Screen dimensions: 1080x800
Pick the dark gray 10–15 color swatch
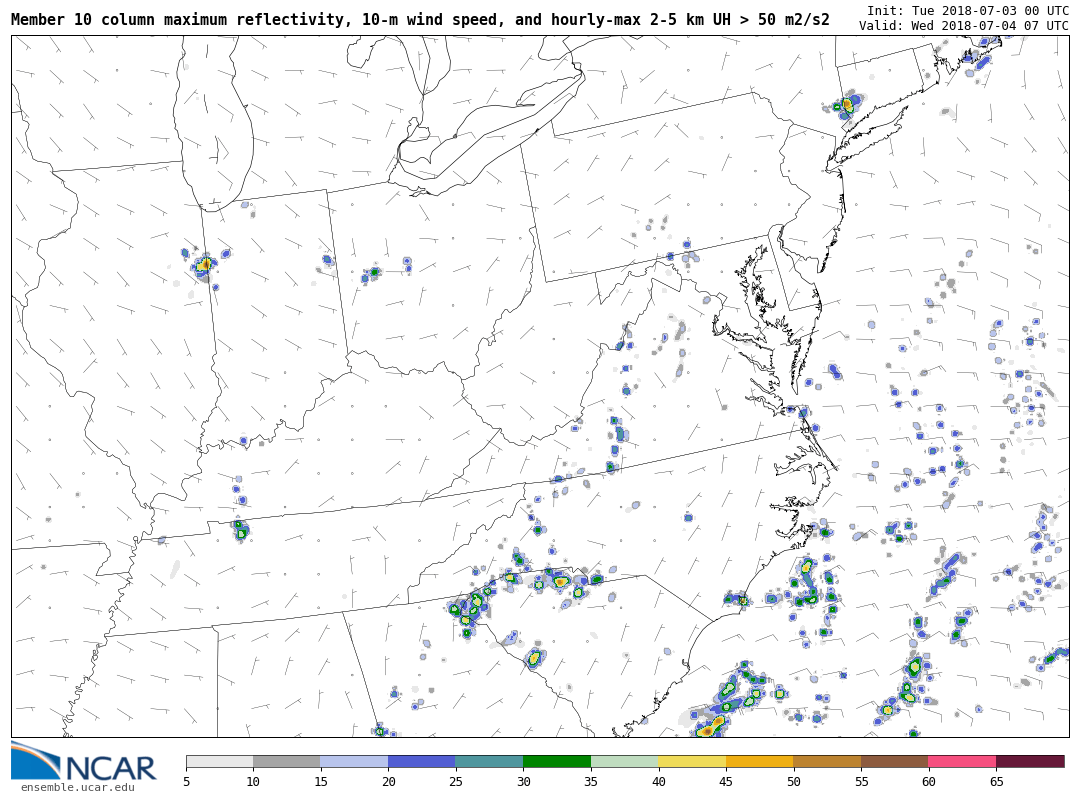tap(286, 761)
